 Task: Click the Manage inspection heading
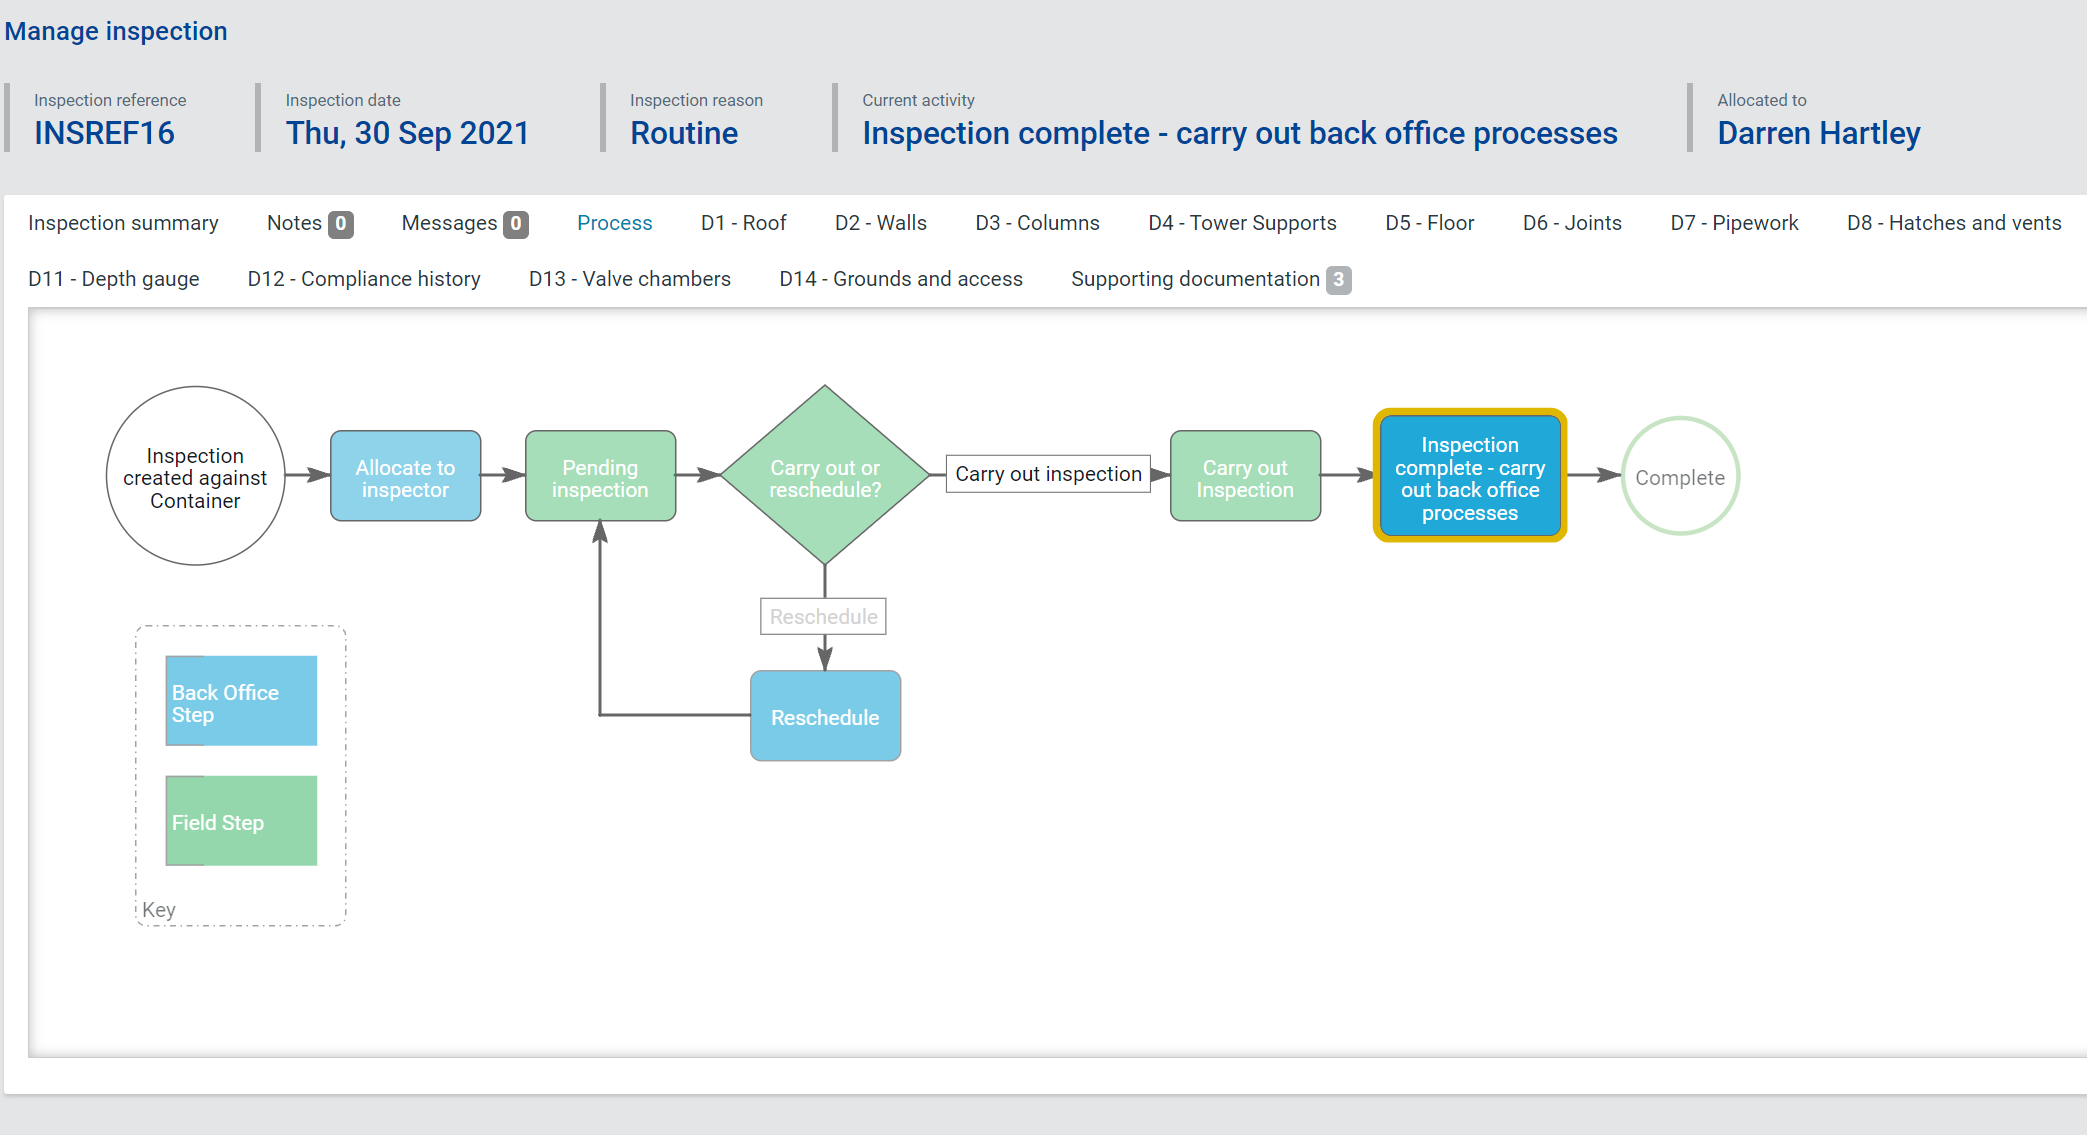(116, 31)
